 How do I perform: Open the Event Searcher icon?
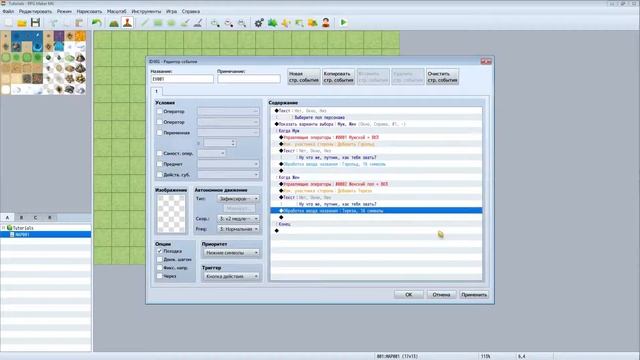coord(299,23)
